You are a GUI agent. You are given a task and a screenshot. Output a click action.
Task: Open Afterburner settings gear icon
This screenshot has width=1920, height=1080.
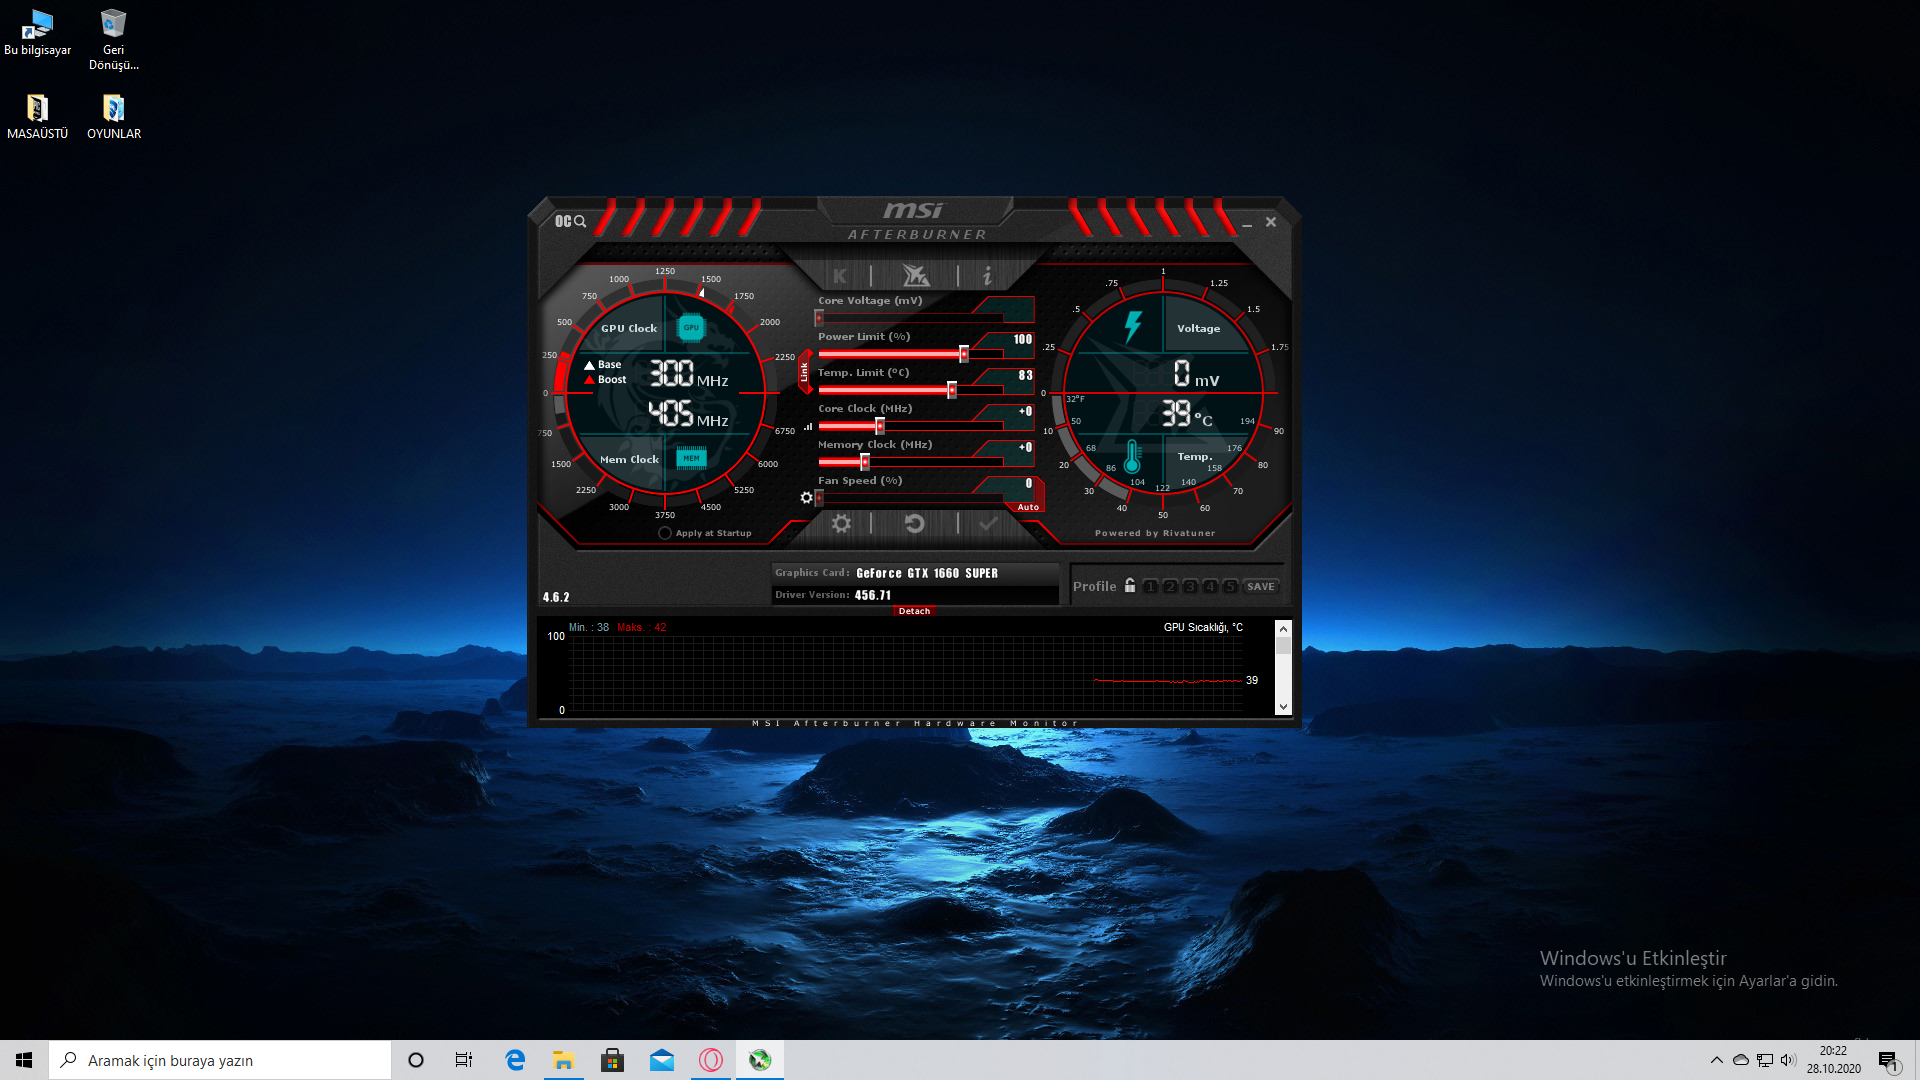pyautogui.click(x=841, y=523)
